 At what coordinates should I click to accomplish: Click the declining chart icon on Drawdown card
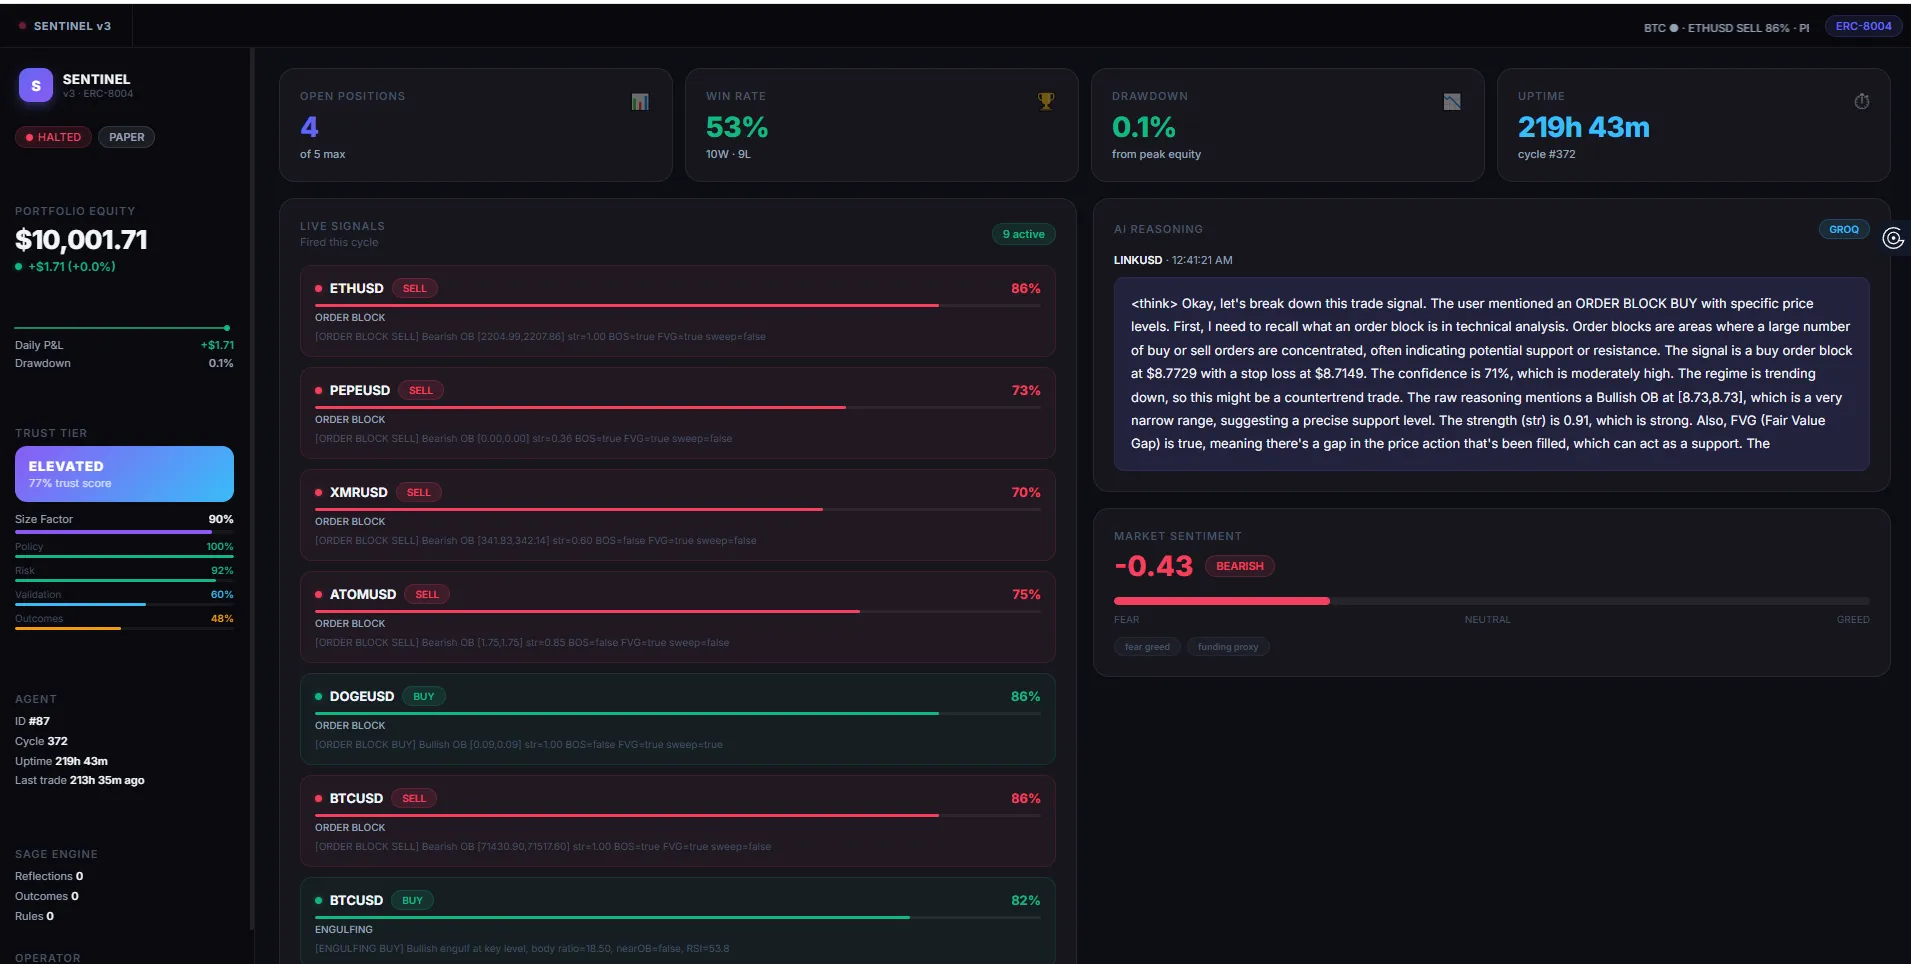pos(1452,101)
